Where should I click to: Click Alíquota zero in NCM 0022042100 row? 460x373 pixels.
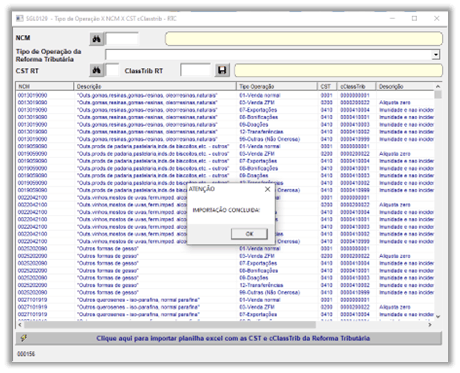(395, 205)
